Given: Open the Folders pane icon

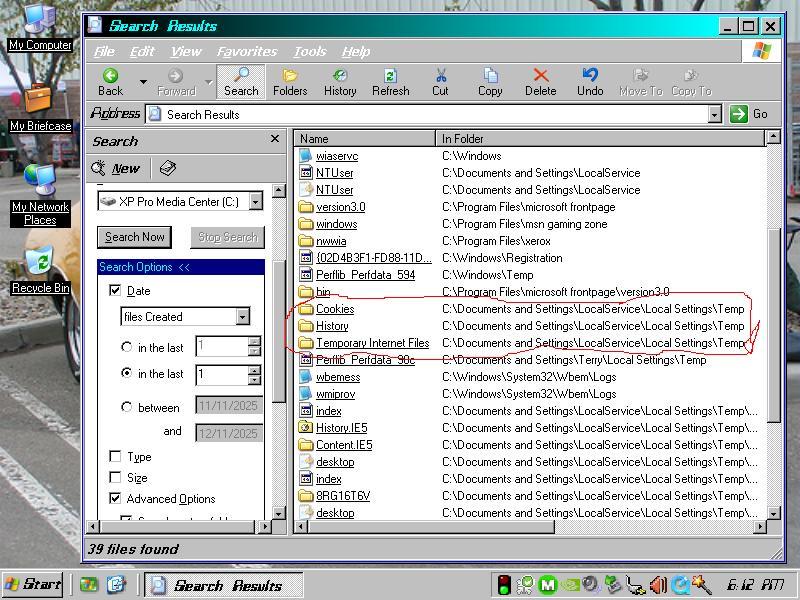Looking at the screenshot, I should point(290,77).
